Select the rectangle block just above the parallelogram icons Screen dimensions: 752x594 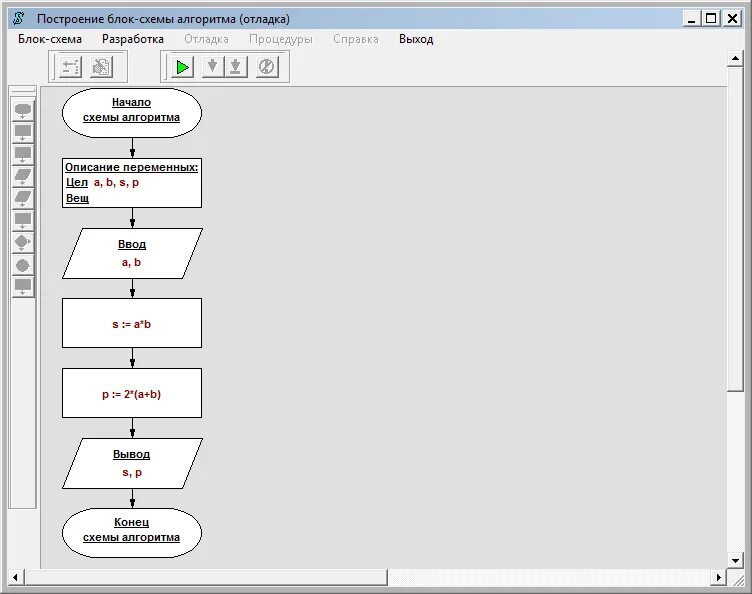[x=23, y=155]
